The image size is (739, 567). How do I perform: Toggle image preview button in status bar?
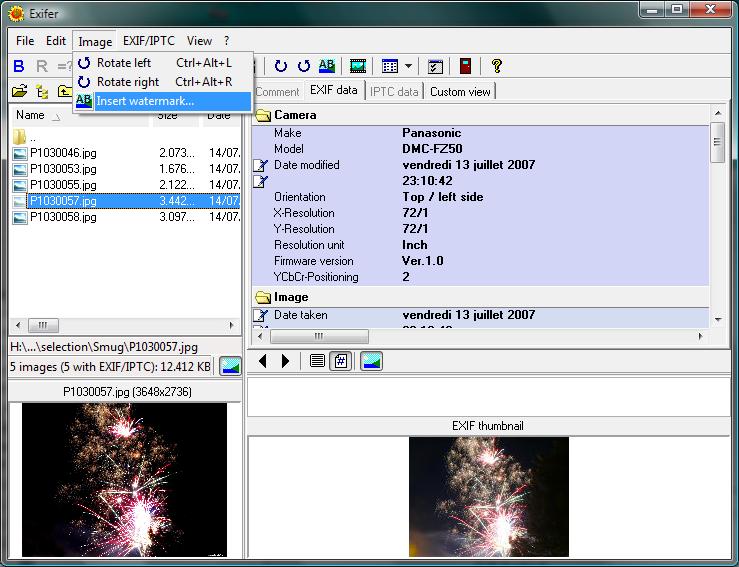230,366
